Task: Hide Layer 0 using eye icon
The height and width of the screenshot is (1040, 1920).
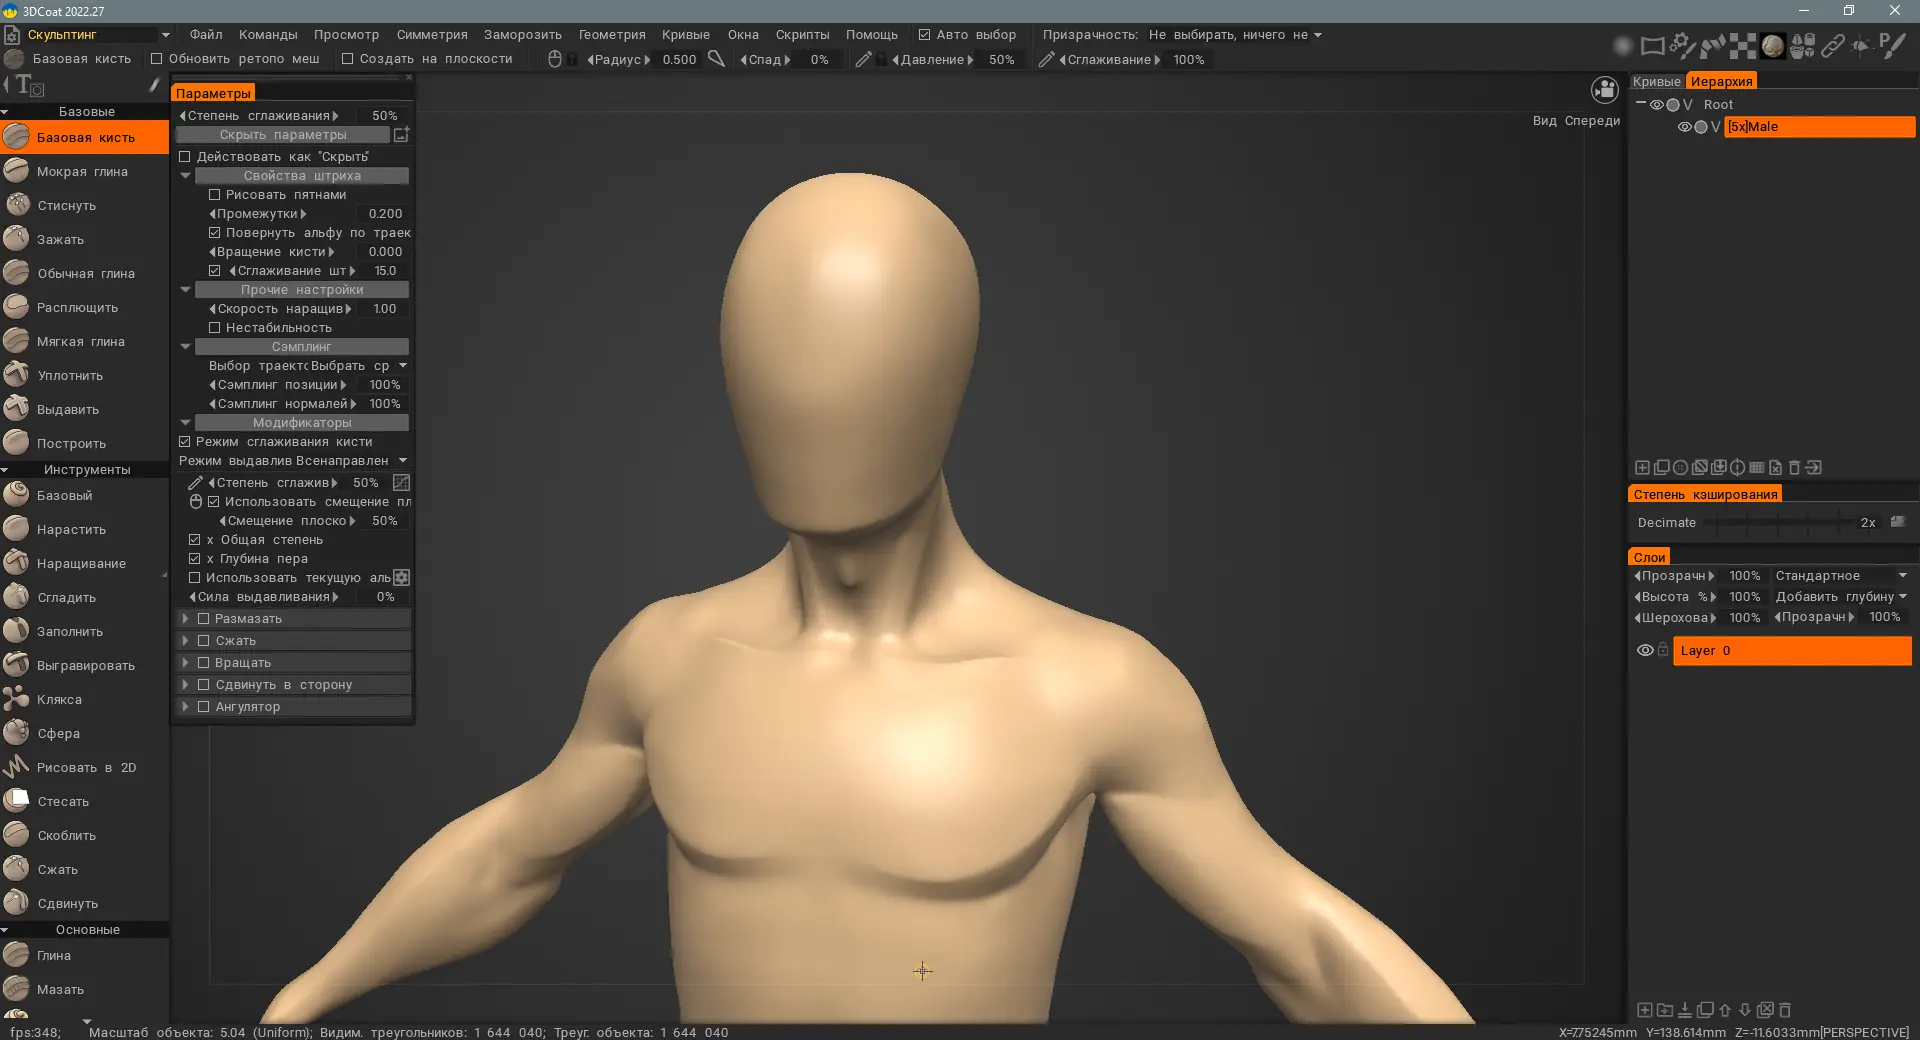Action: click(1644, 650)
